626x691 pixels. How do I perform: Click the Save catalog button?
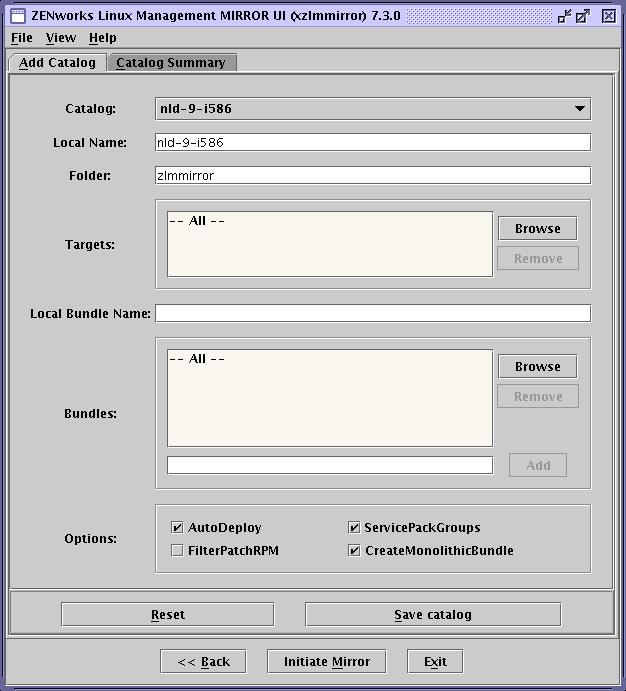tap(433, 614)
